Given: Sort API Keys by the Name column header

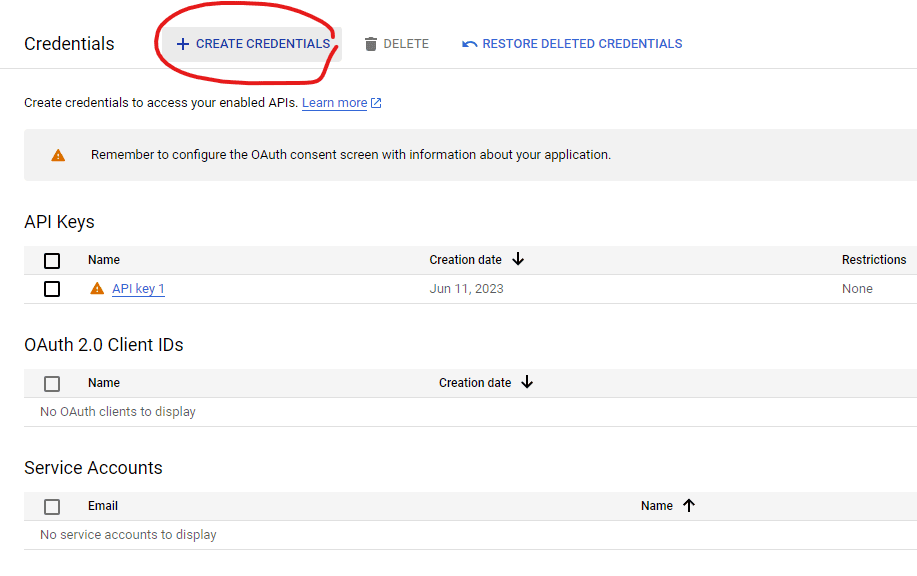Looking at the screenshot, I should [x=103, y=259].
